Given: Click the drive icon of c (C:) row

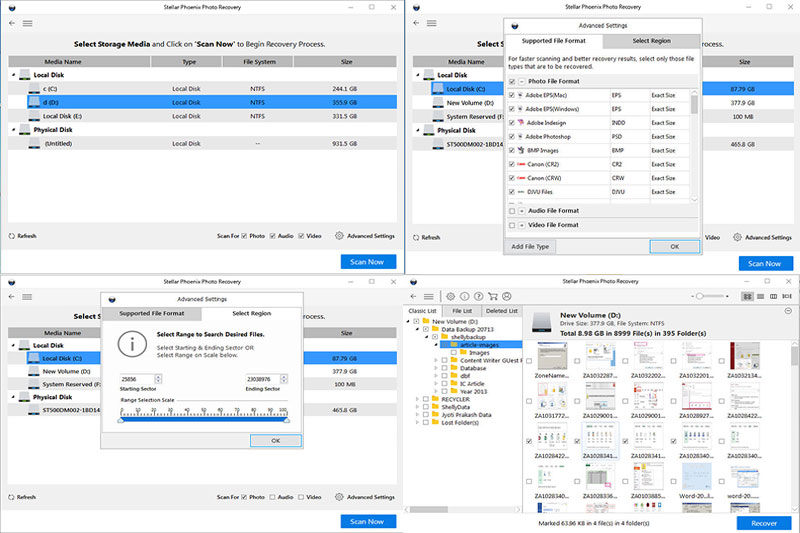Looking at the screenshot, I should tap(34, 89).
